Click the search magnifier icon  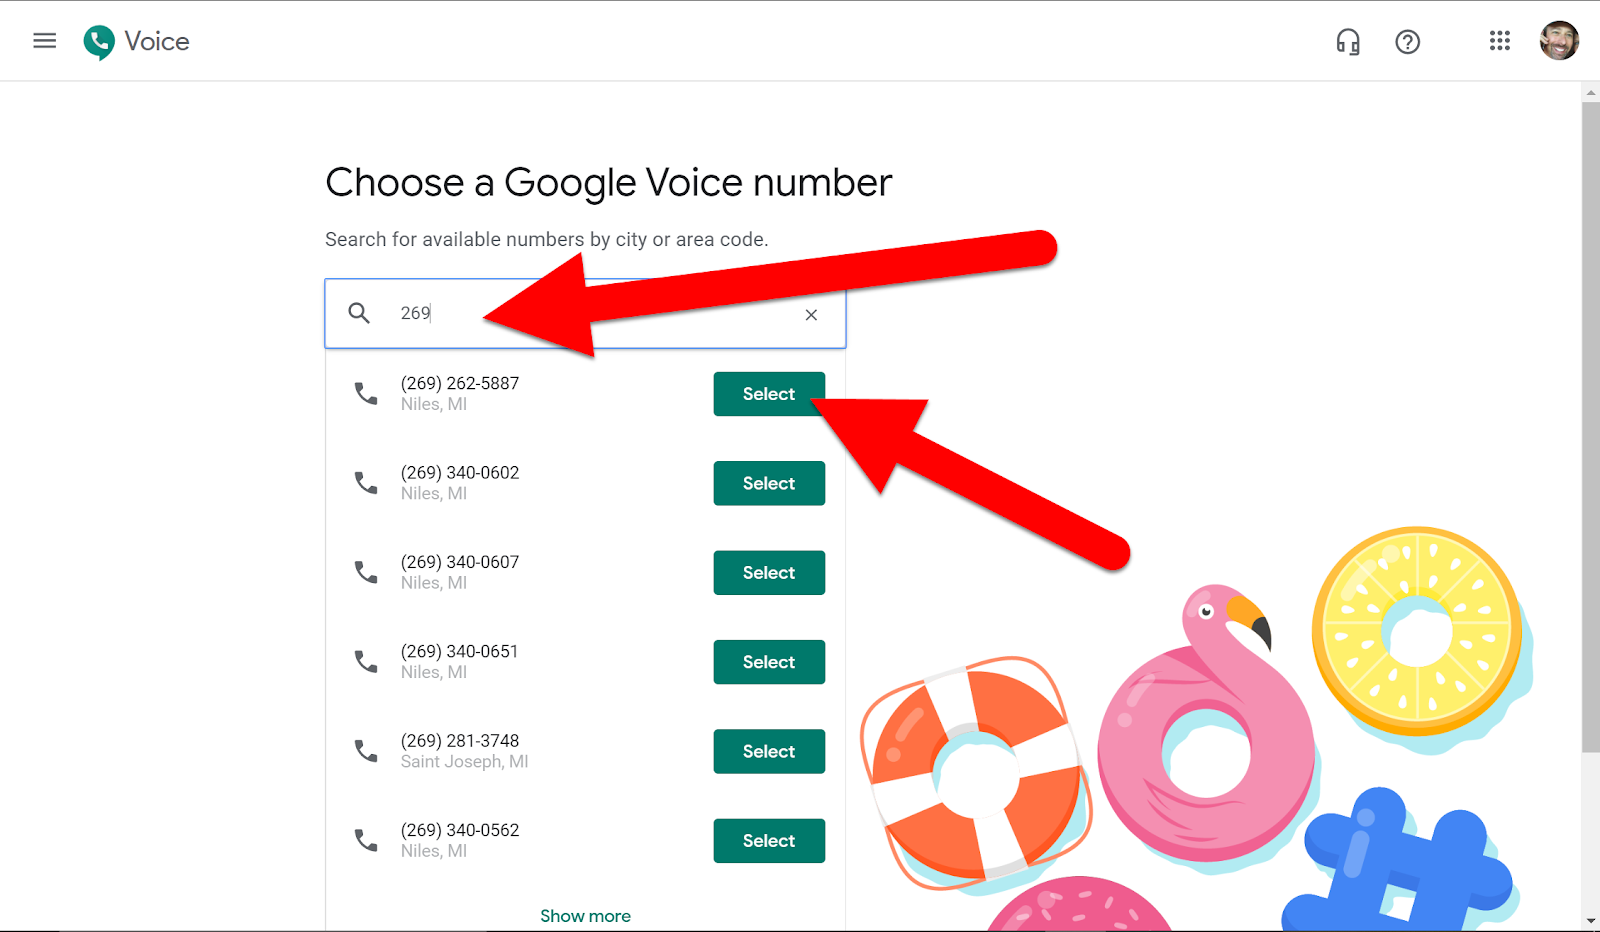point(359,313)
